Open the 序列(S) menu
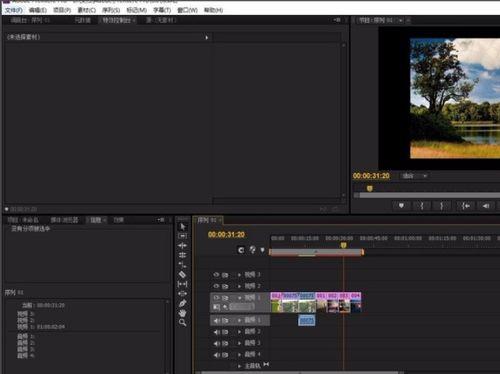500x374 pixels. tap(111, 10)
